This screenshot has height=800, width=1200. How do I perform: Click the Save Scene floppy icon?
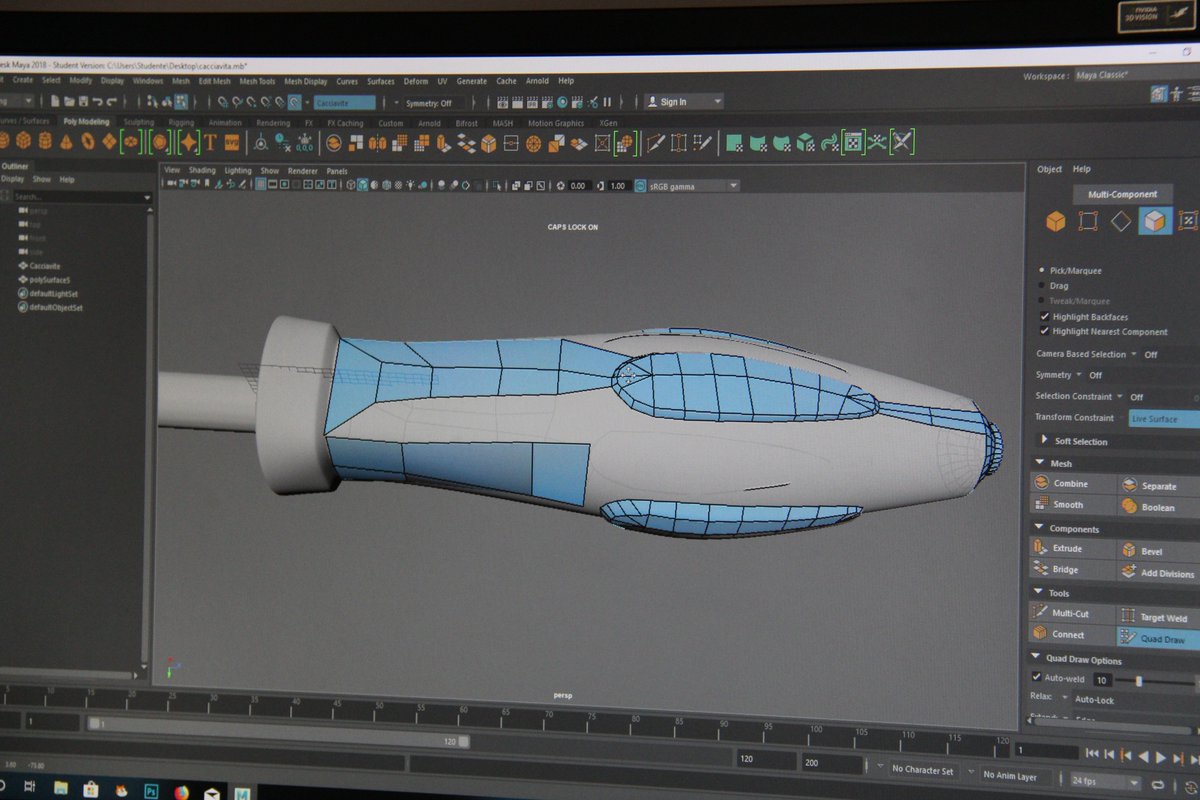(x=83, y=101)
